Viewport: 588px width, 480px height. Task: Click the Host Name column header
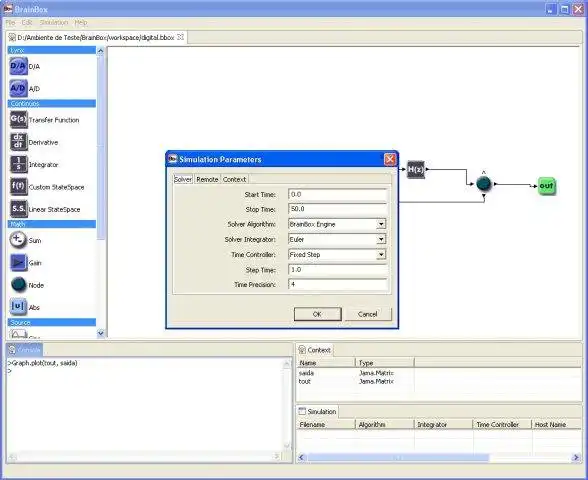pos(556,424)
